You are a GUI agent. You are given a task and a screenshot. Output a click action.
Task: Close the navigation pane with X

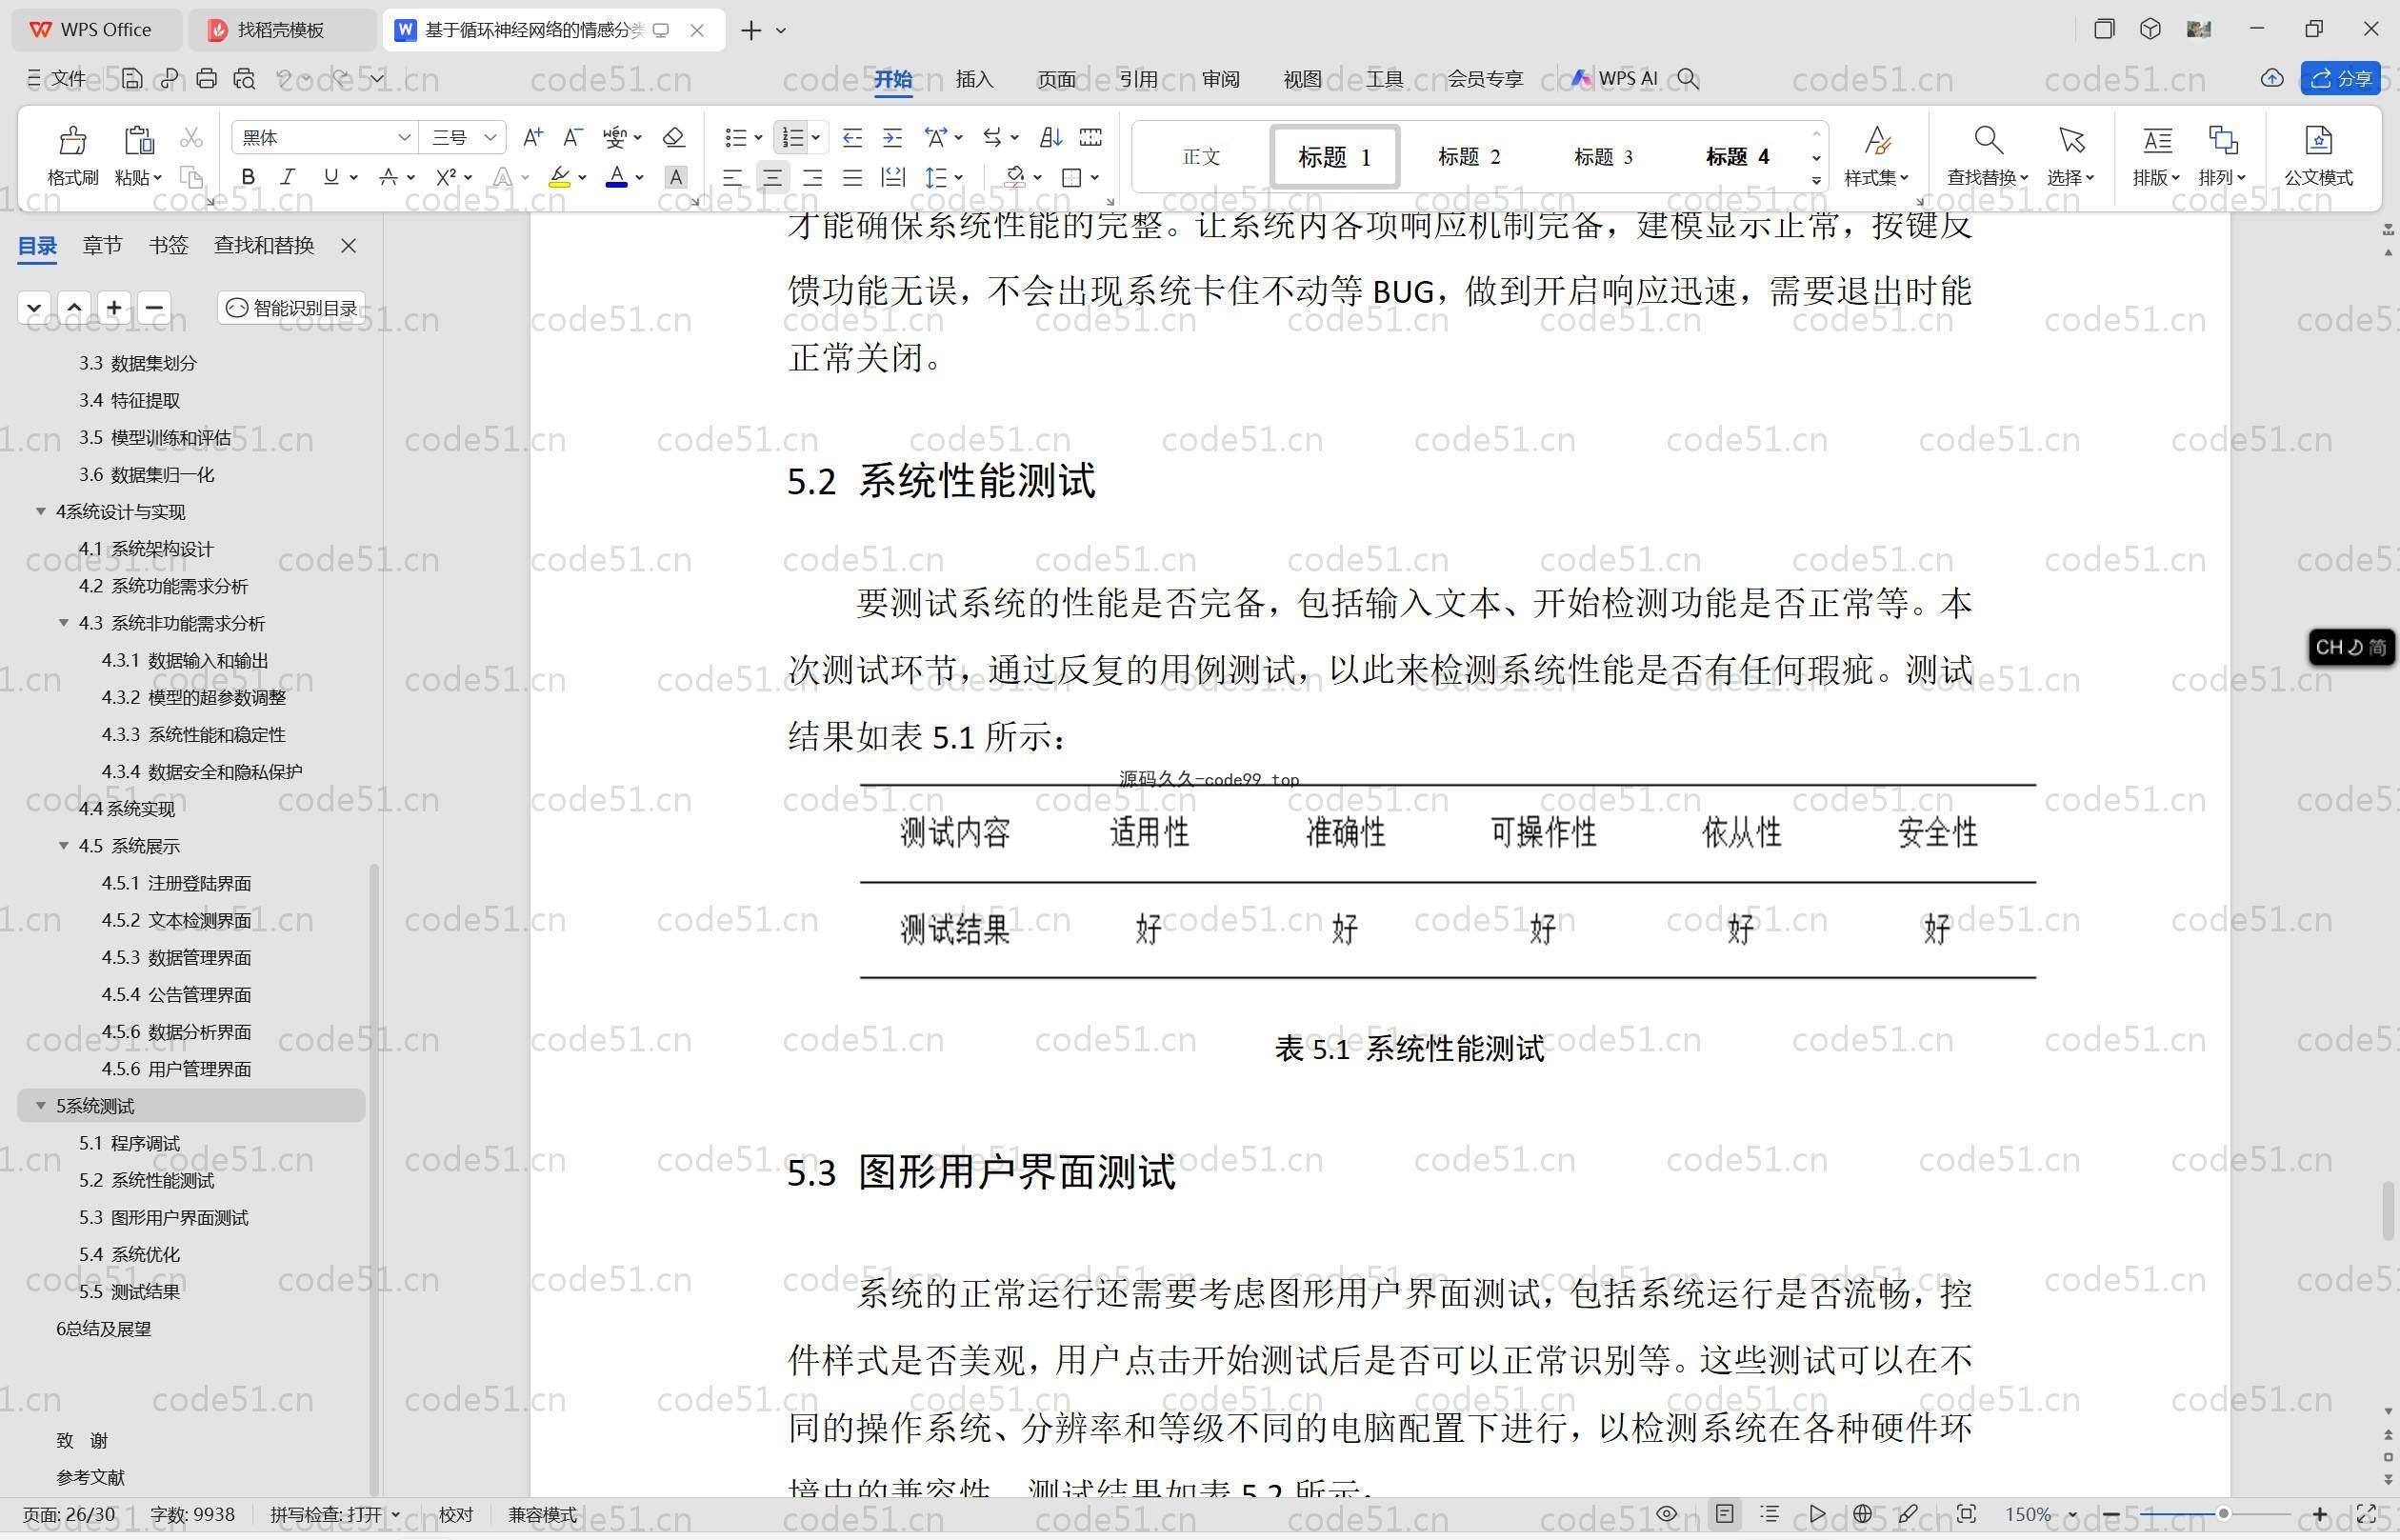(348, 245)
